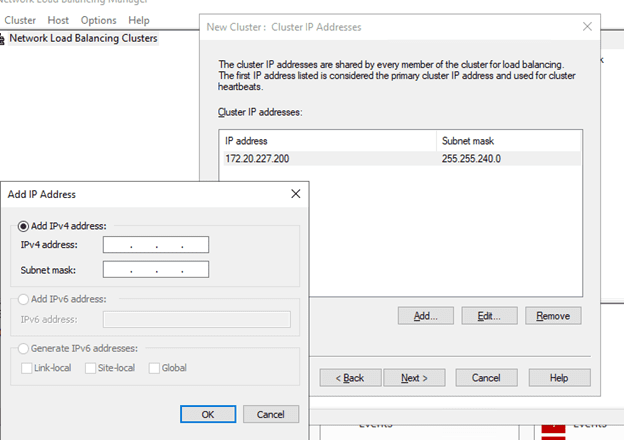The image size is (624, 440).
Task: Enable the Link-local checkbox
Action: point(28,368)
